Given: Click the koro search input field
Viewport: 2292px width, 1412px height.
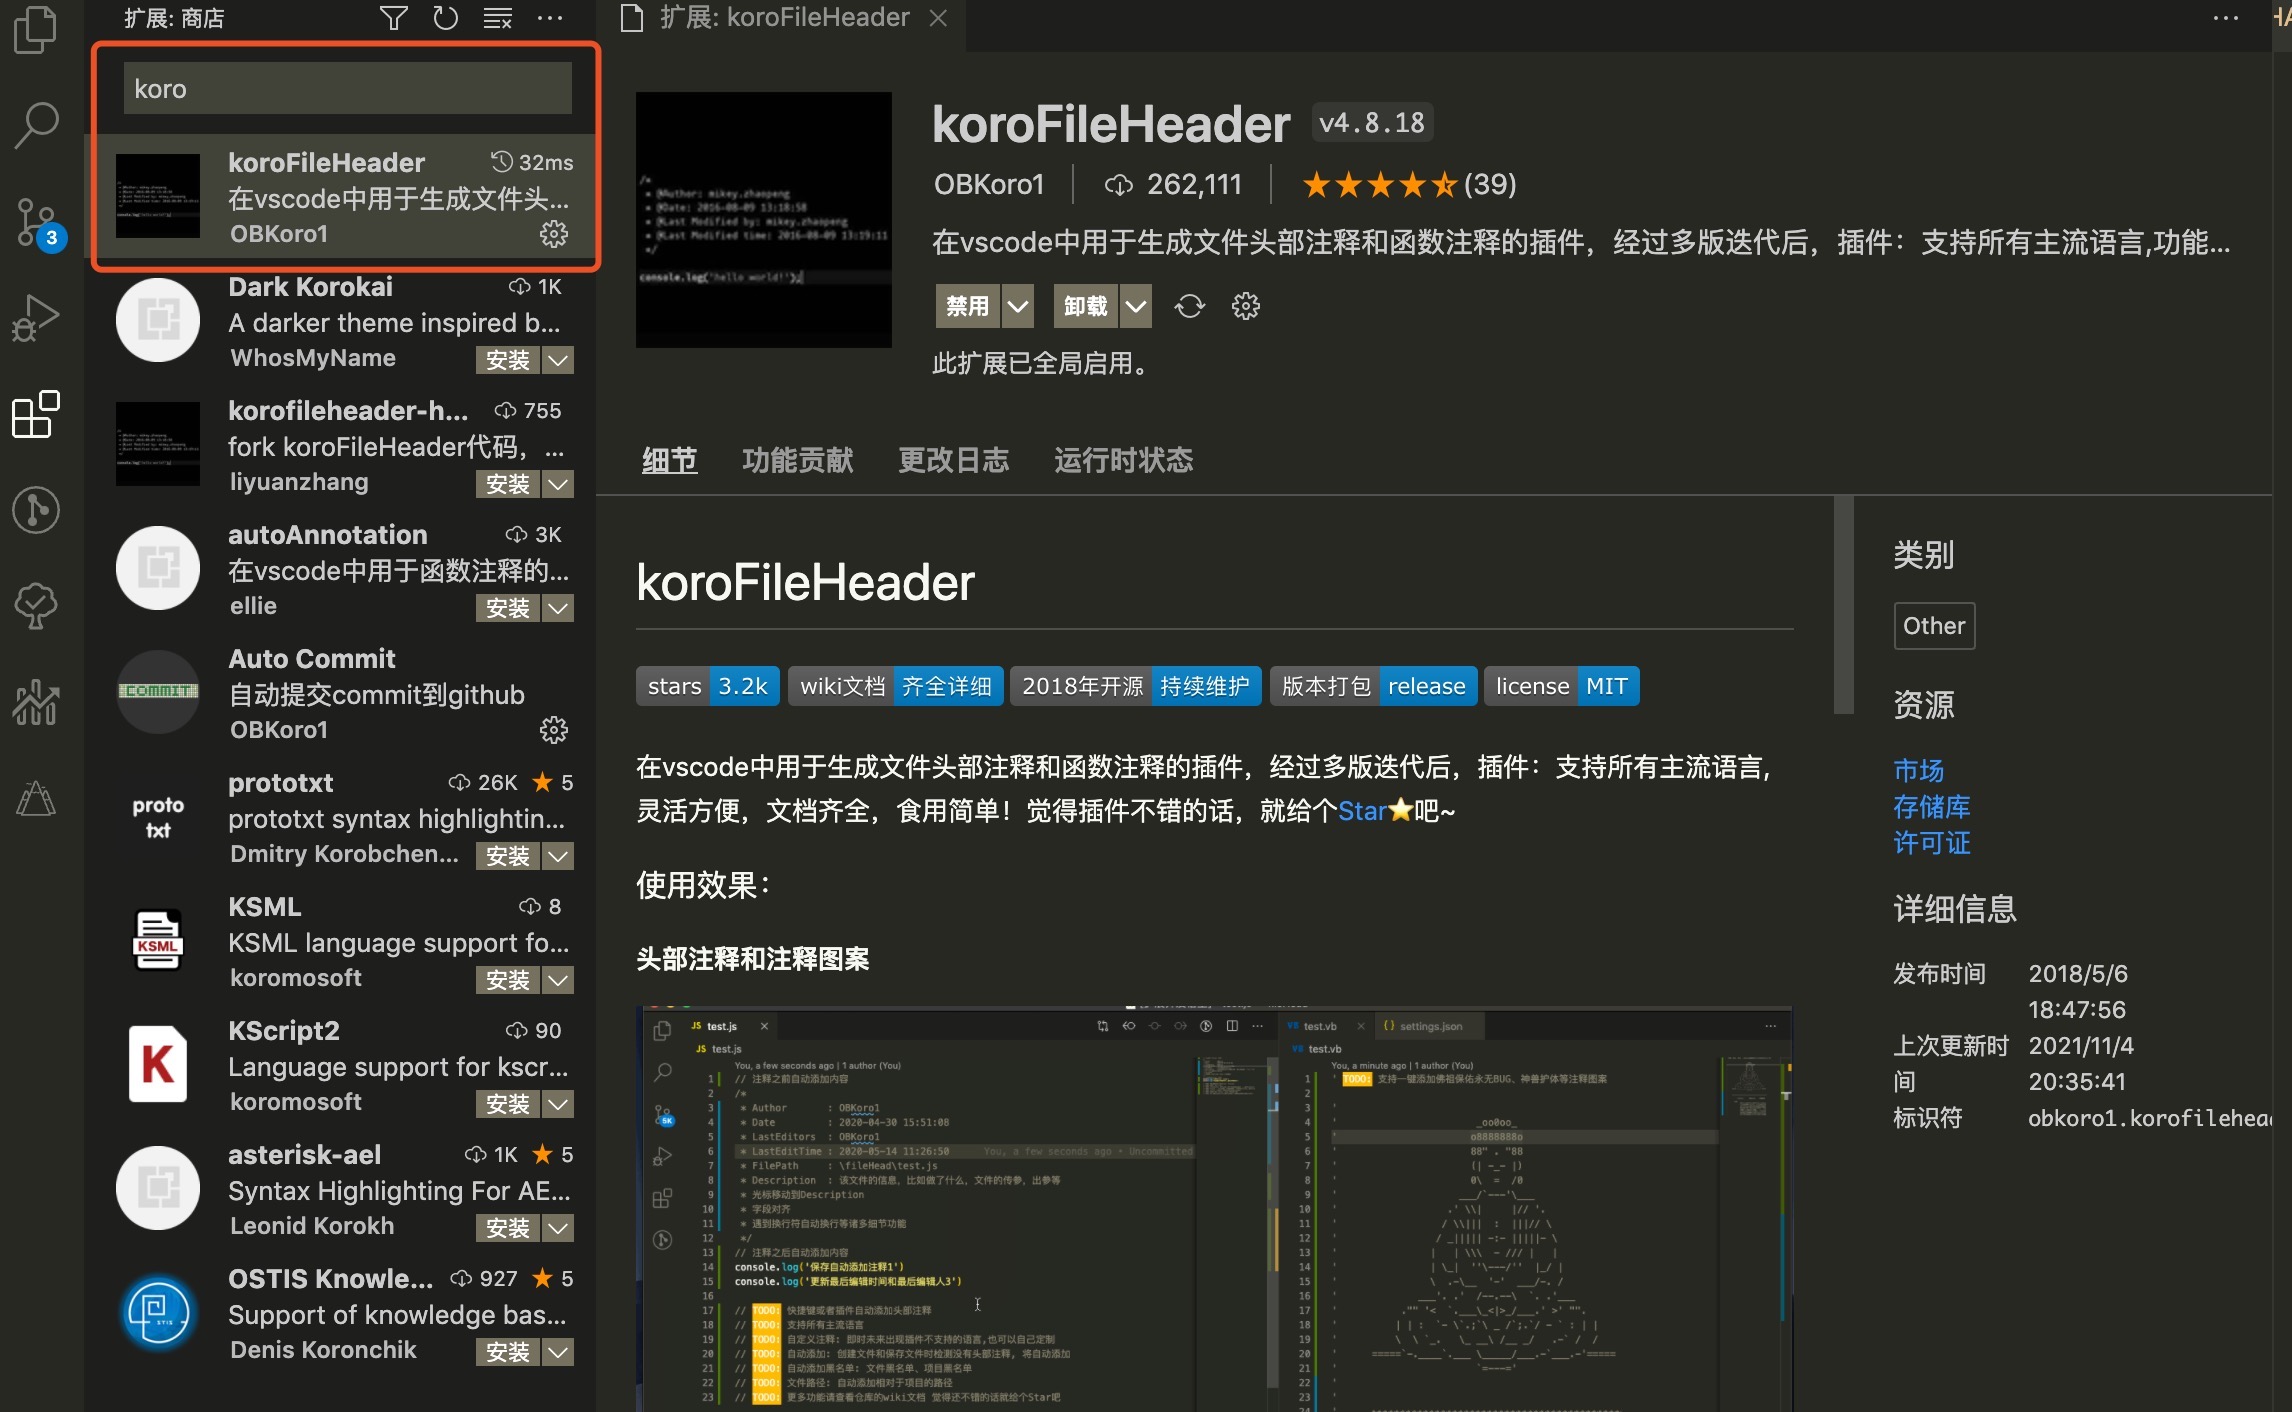Looking at the screenshot, I should [x=344, y=88].
